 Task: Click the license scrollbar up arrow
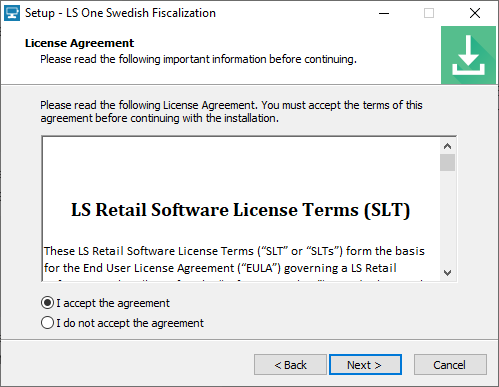[447, 146]
